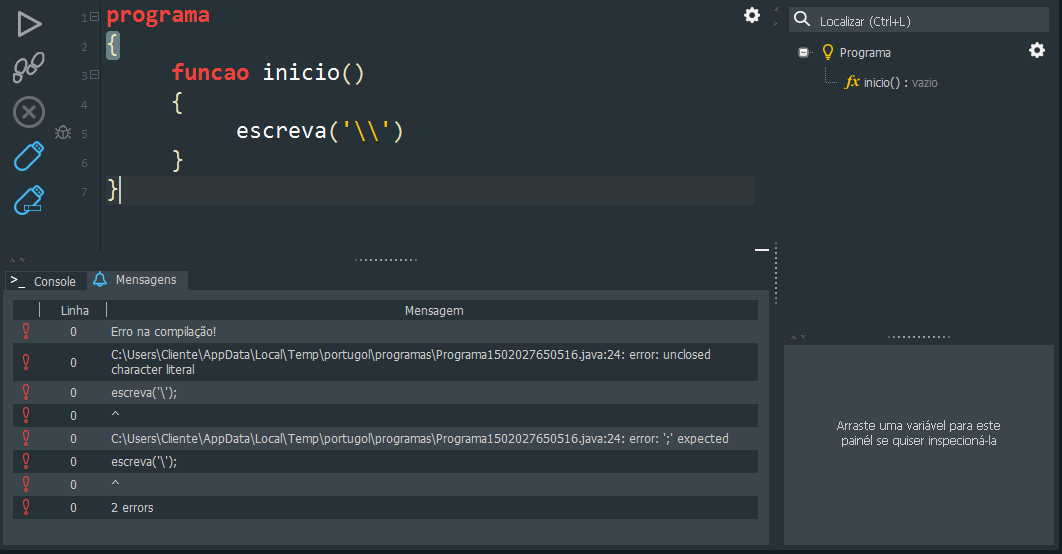Select the 'Erro na compilação!' message row
1062x554 pixels.
385,331
